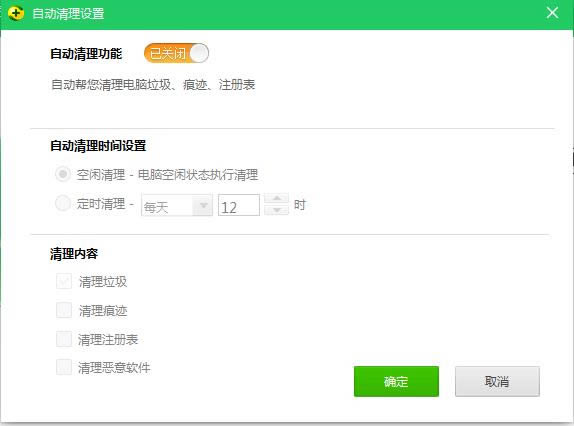
Task: Toggle the 清理垃圾 checkbox
Action: [64, 281]
